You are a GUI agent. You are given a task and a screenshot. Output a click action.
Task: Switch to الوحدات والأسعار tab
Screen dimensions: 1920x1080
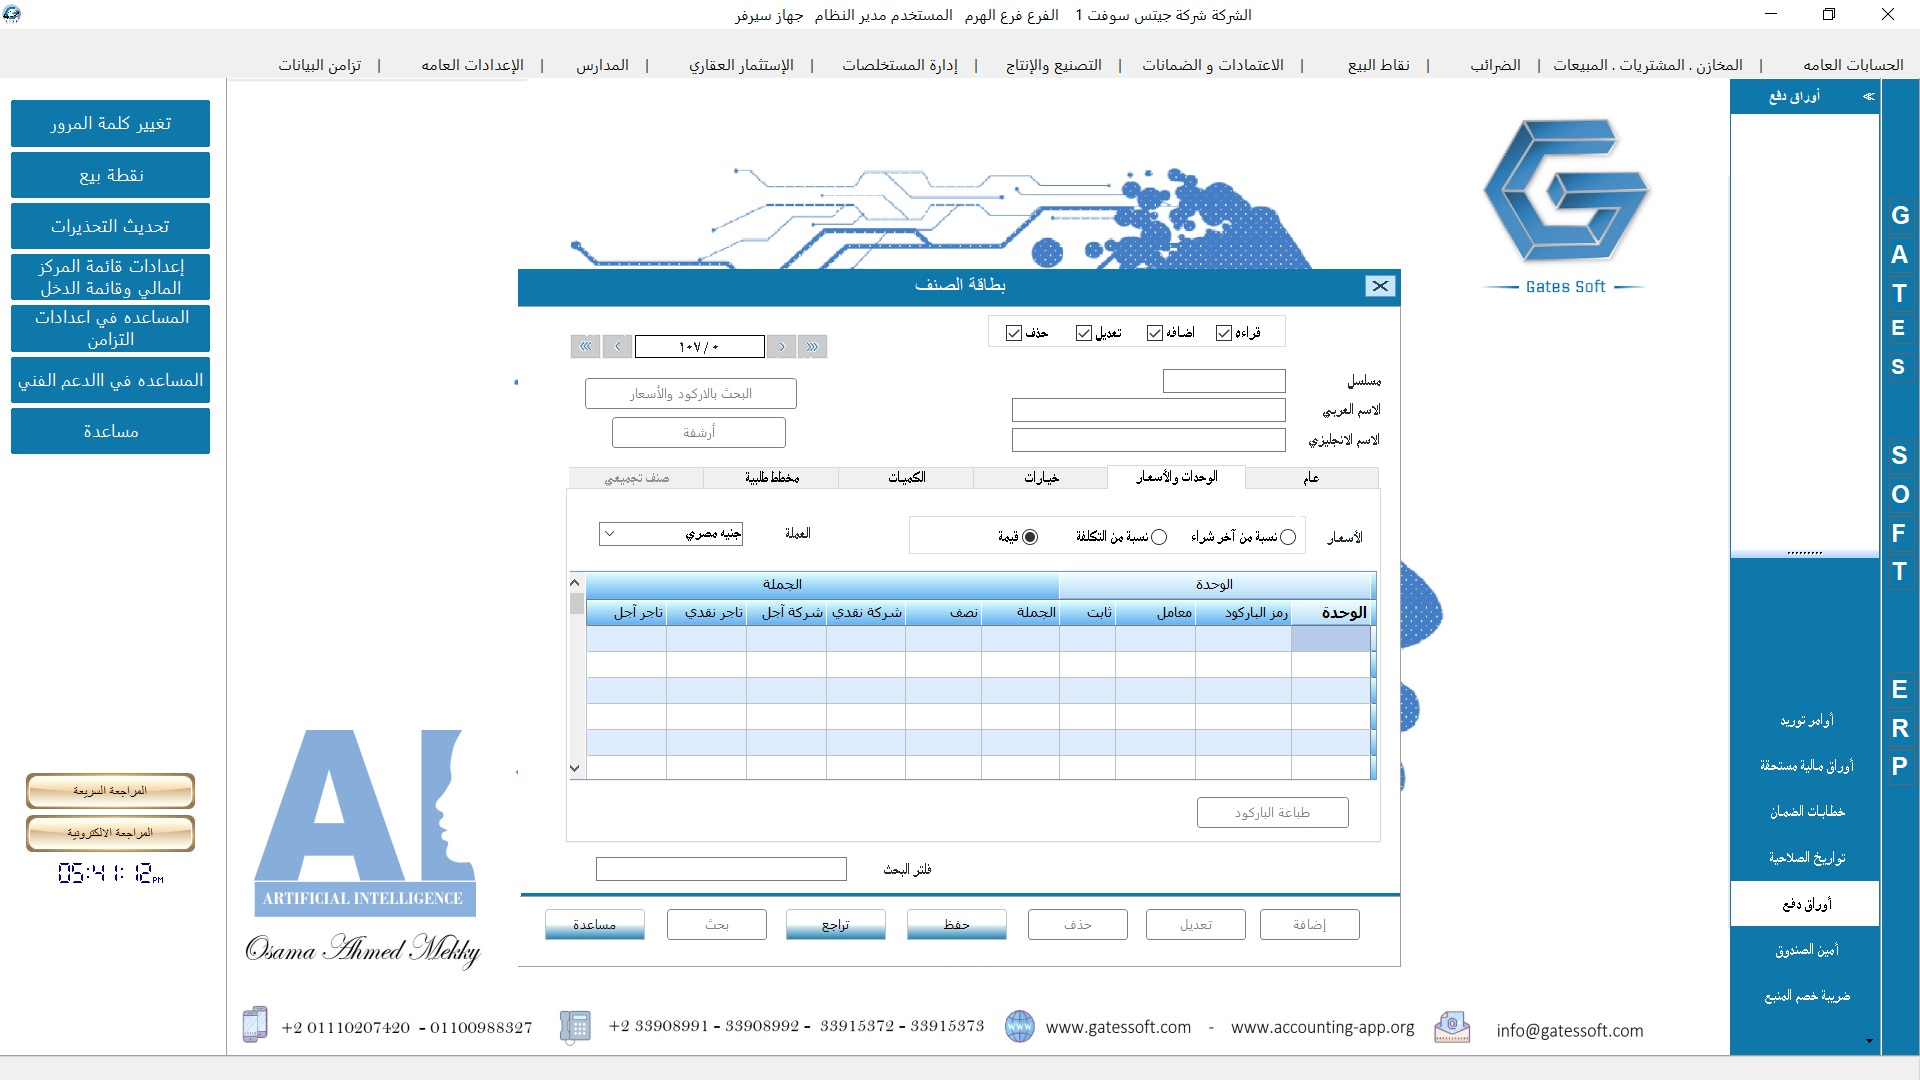click(x=1176, y=477)
